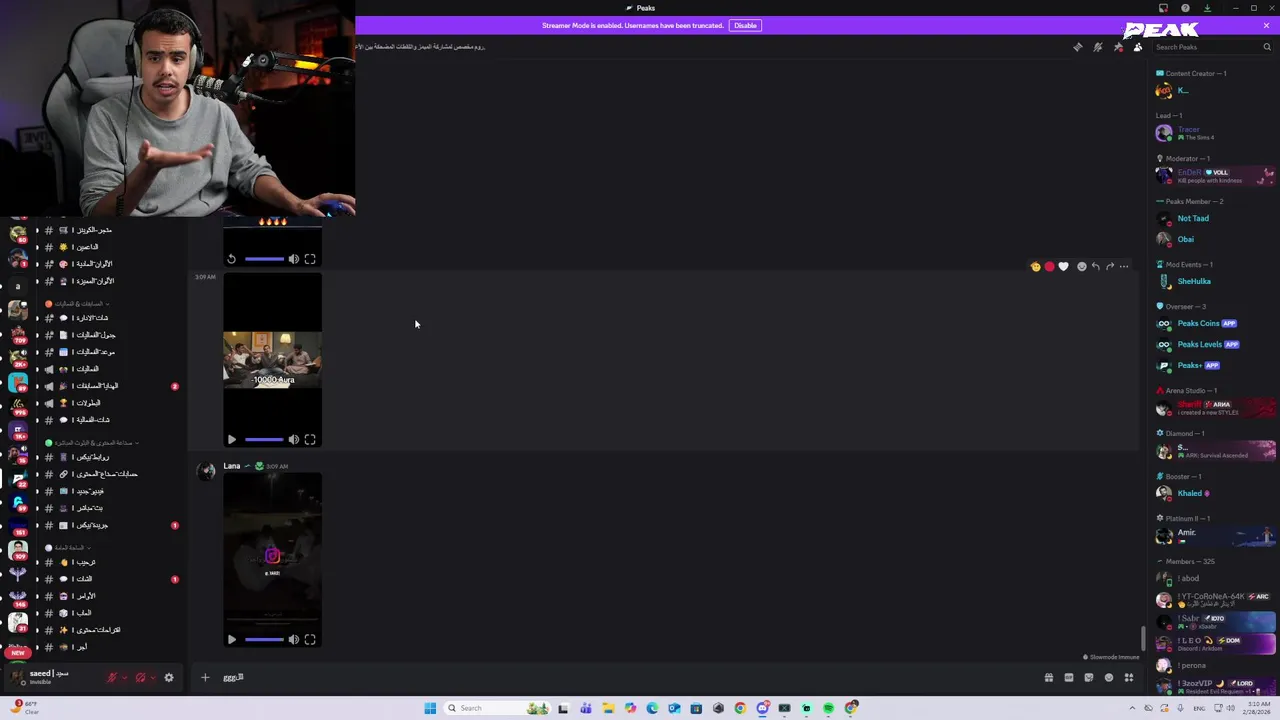Replay the top video with the replay icon
The image size is (1280, 720).
tap(232, 259)
